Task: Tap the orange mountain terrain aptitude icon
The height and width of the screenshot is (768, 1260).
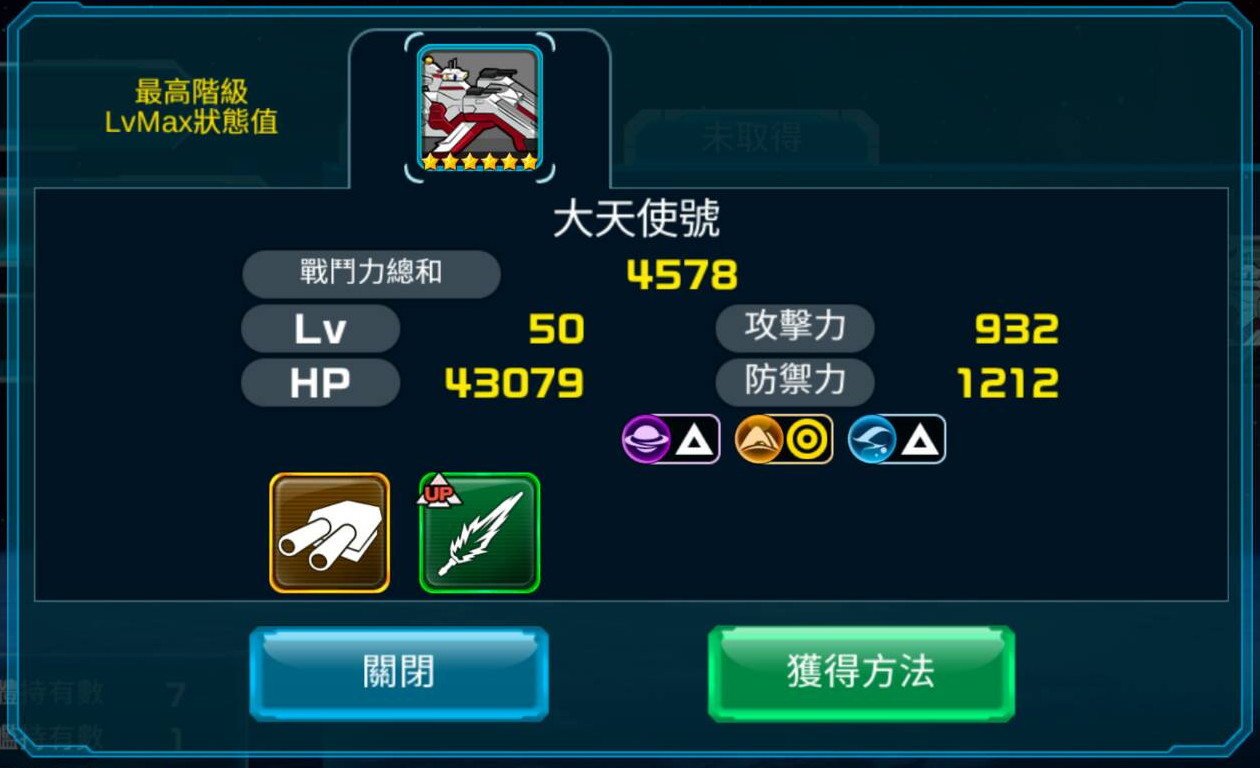Action: pyautogui.click(x=759, y=439)
